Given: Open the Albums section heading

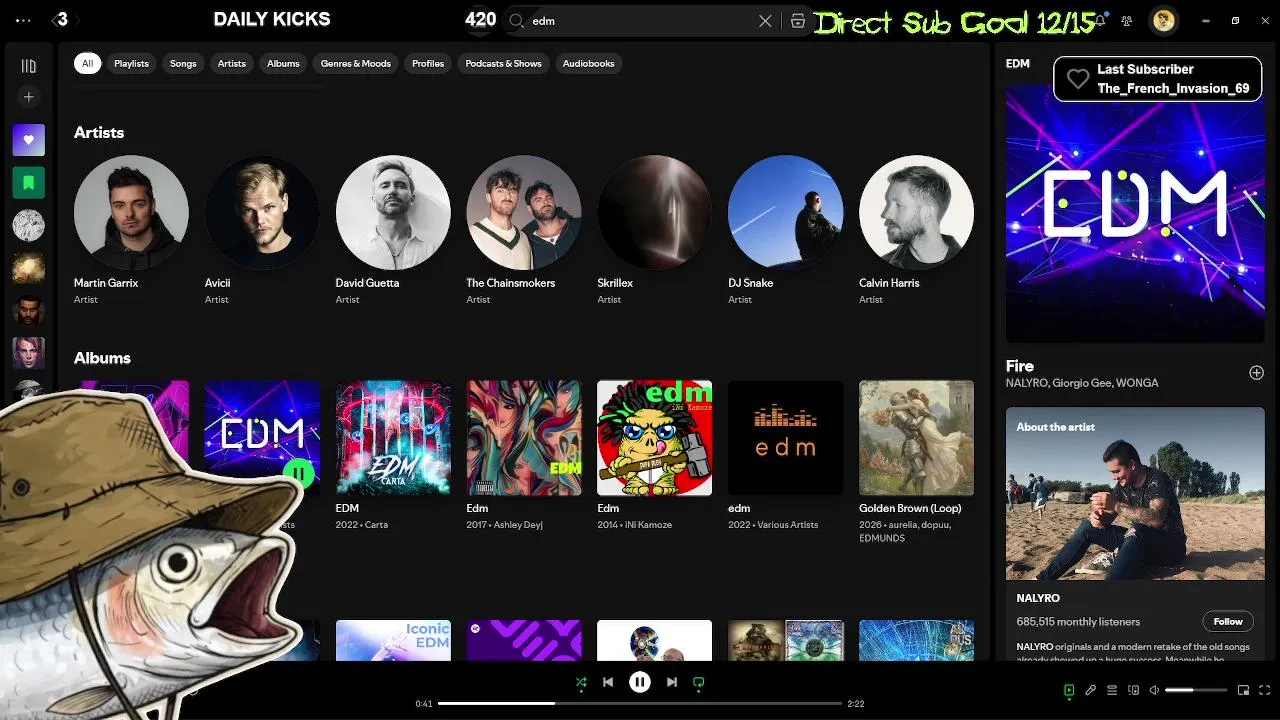Looking at the screenshot, I should 102,357.
